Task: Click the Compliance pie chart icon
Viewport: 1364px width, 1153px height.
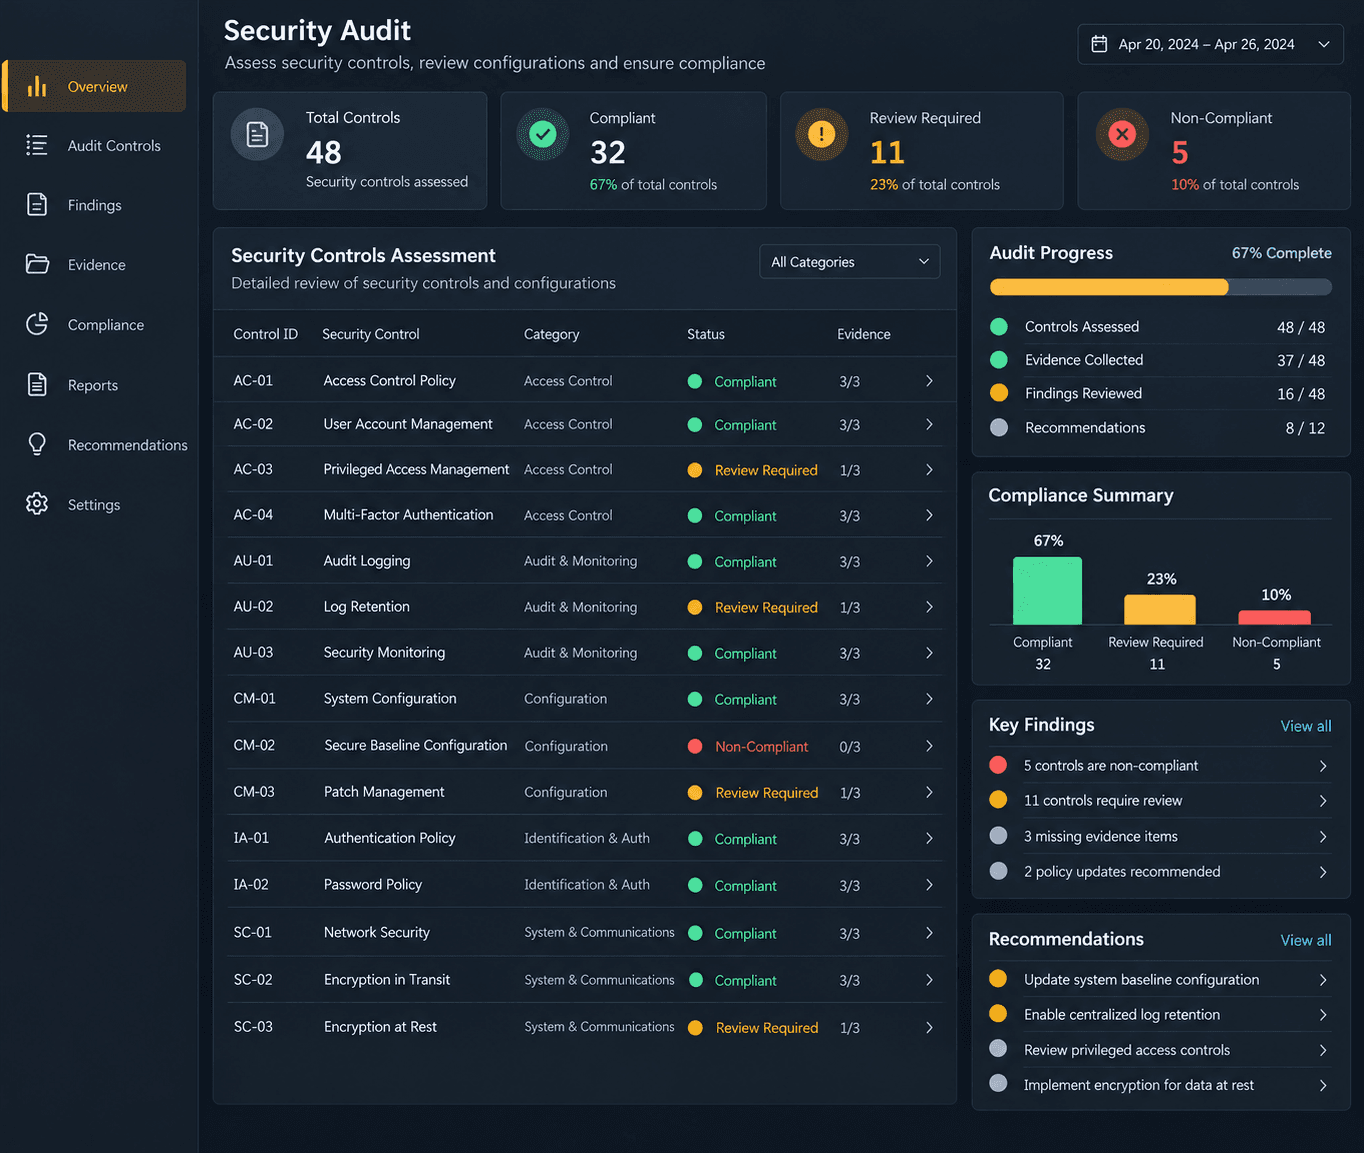Action: [37, 324]
